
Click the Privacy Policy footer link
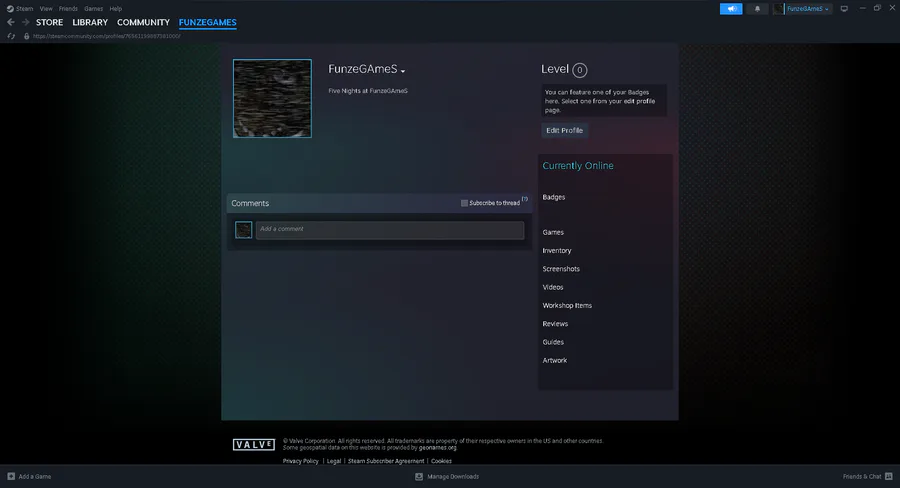[x=301, y=461]
